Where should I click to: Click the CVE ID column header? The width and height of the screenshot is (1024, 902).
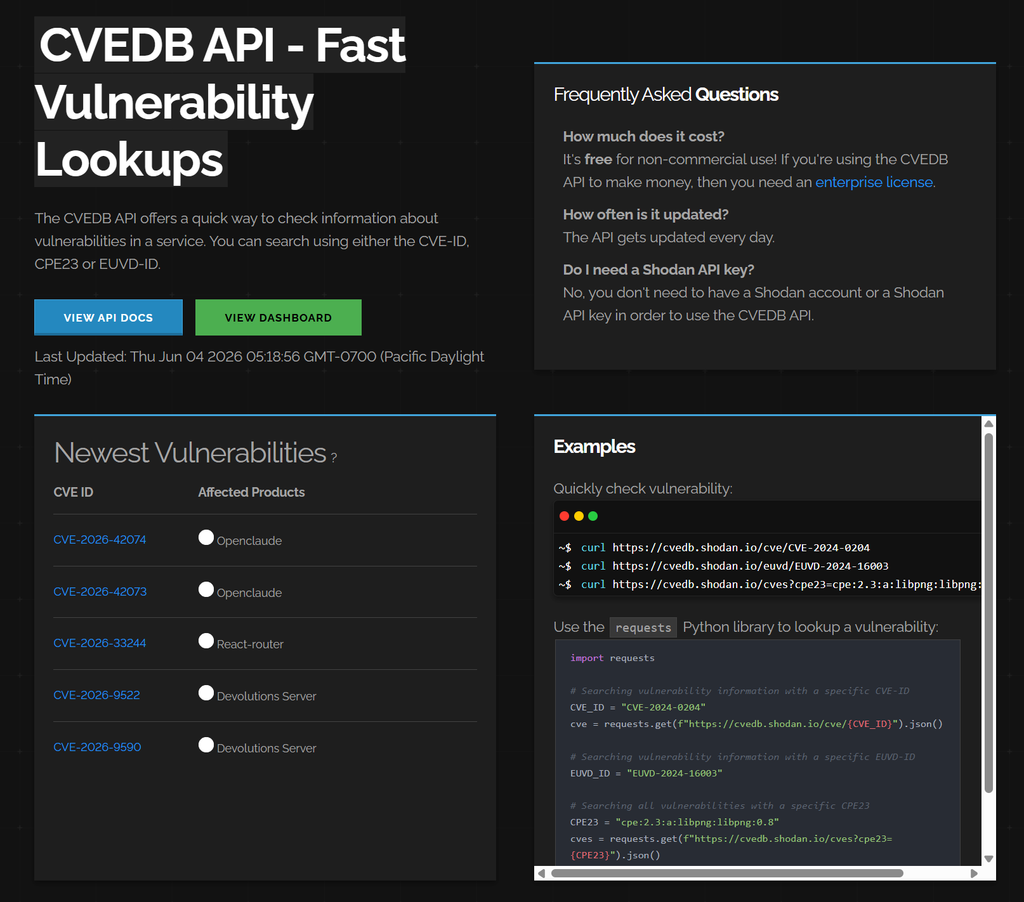73,492
